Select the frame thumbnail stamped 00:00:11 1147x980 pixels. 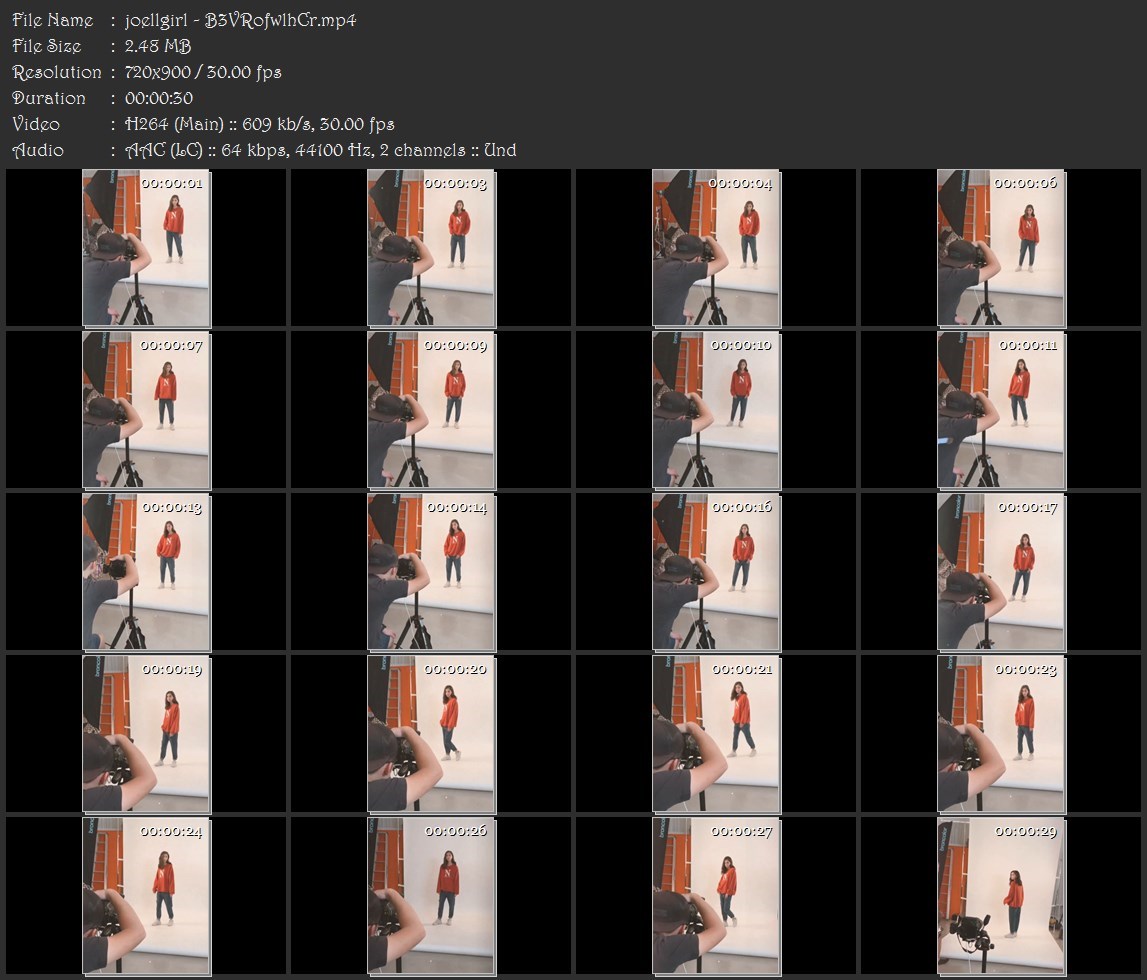pos(1001,410)
